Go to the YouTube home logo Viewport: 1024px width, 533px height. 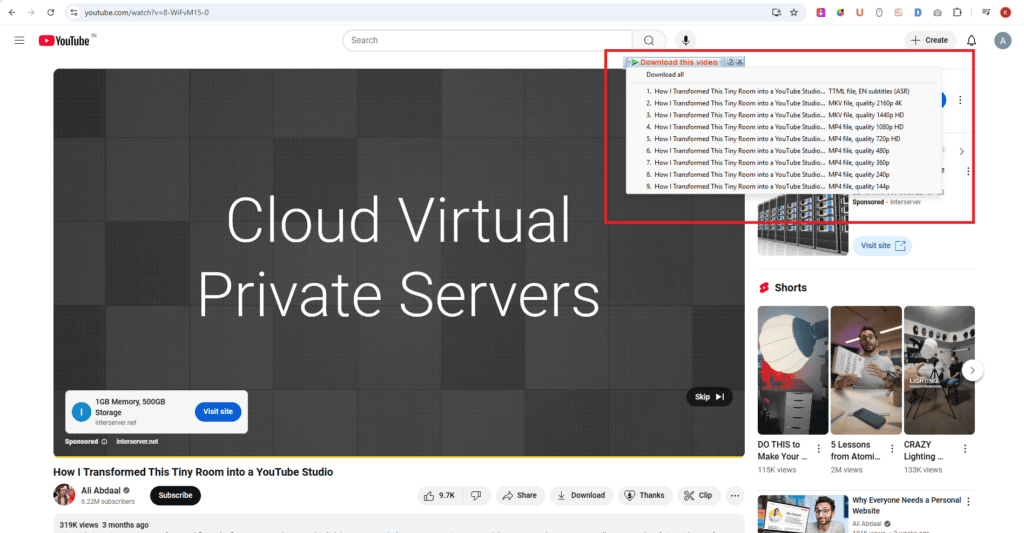point(64,40)
